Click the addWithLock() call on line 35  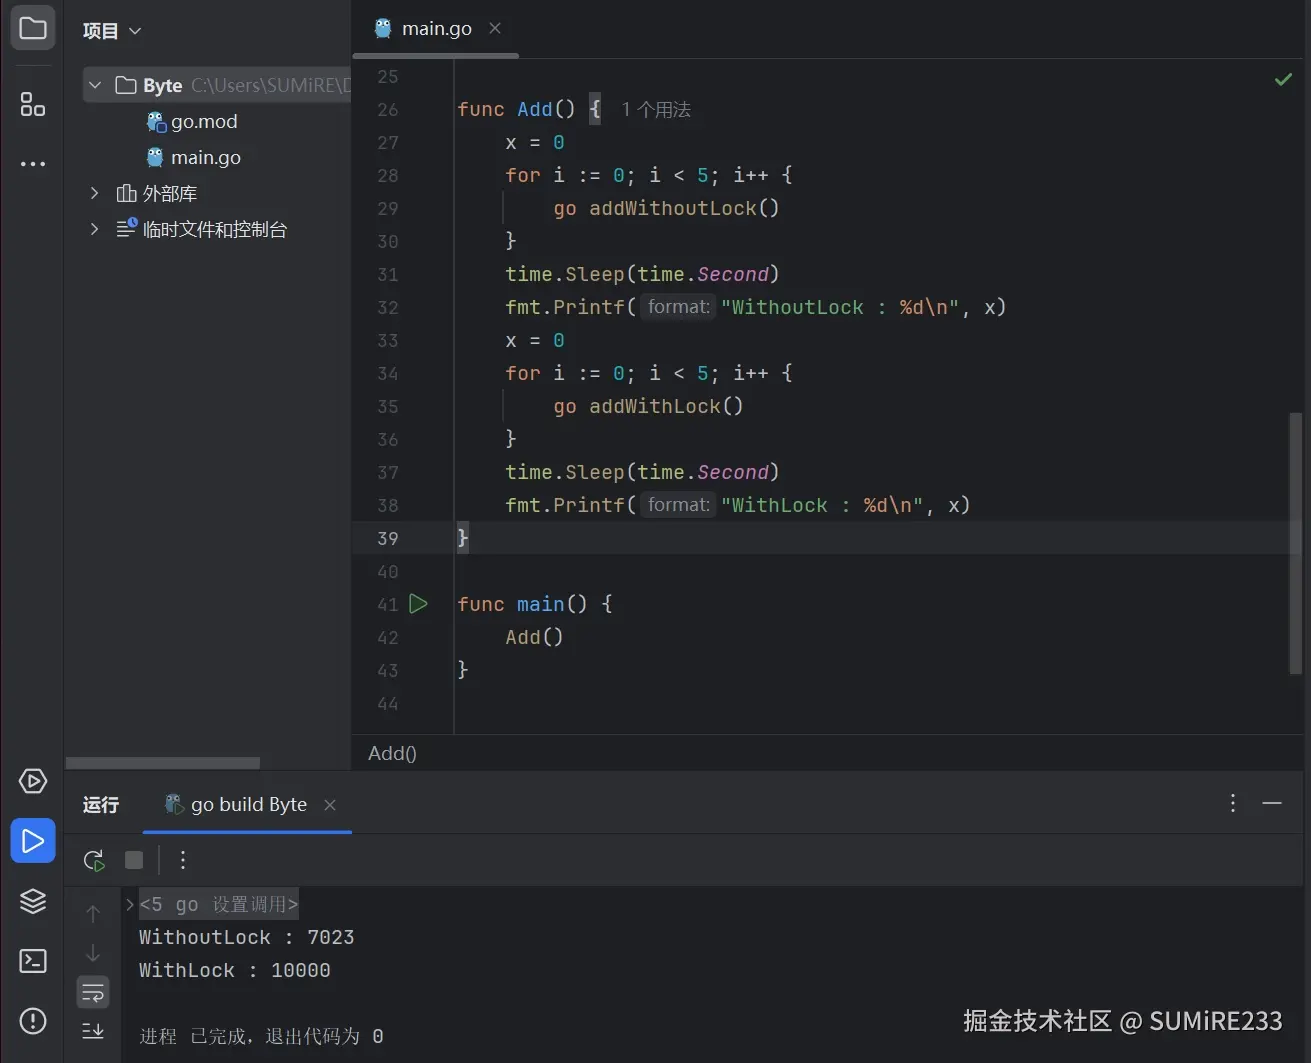click(x=666, y=406)
